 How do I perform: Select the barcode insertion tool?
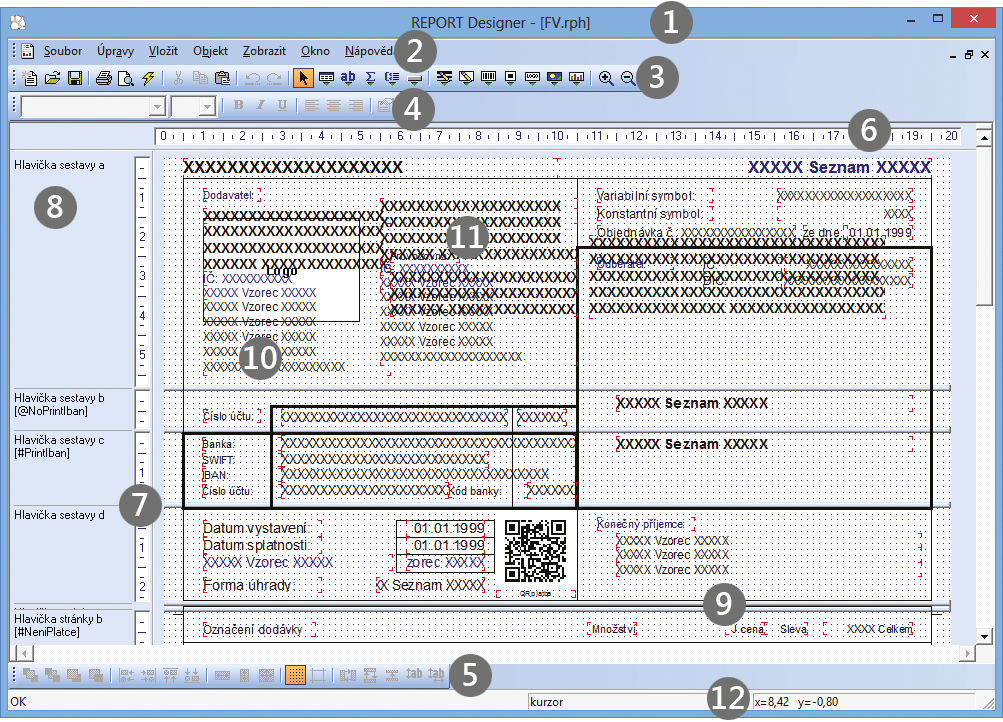[488, 78]
